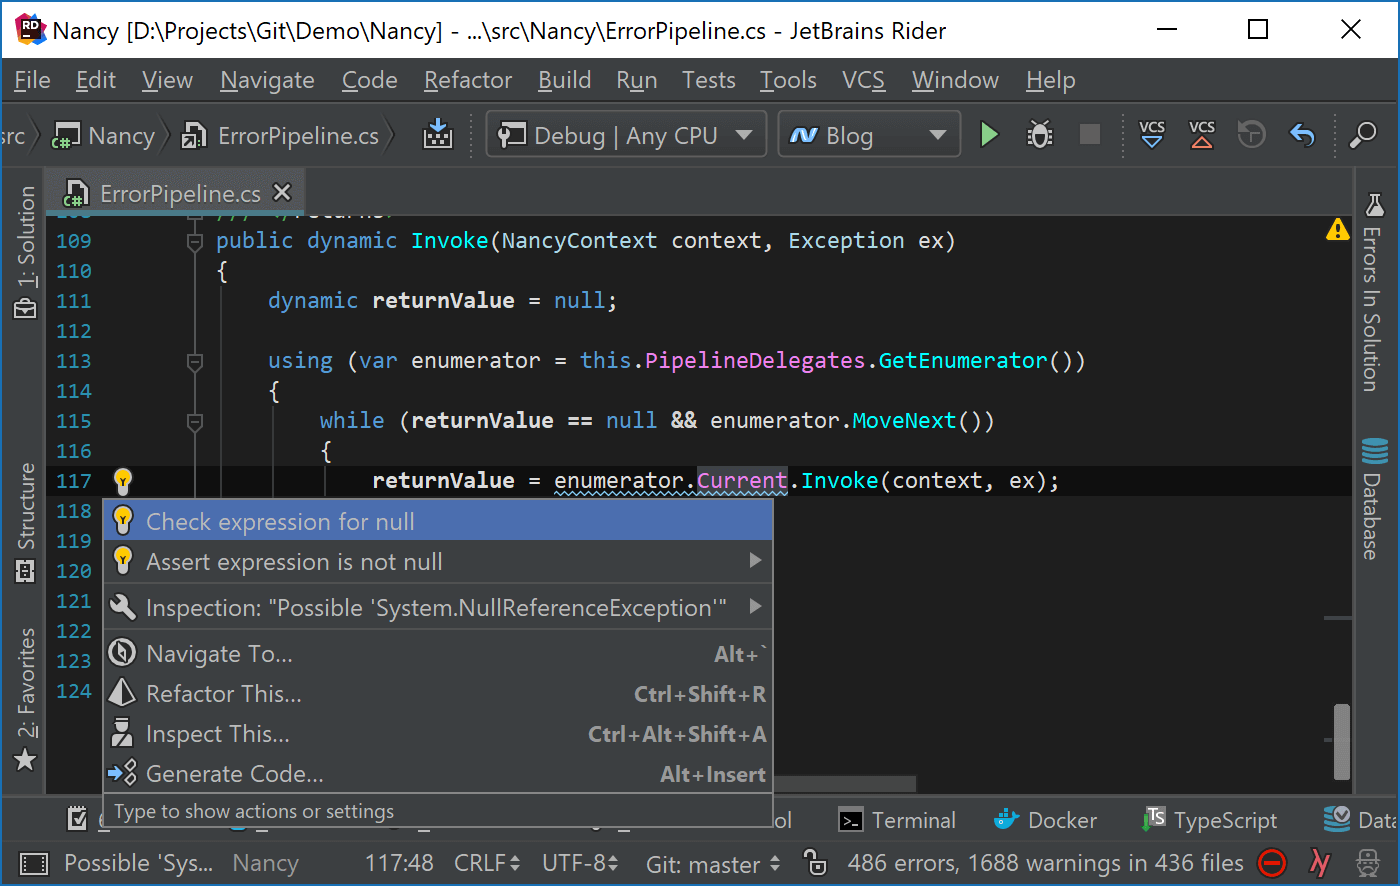The image size is (1400, 886).
Task: Click the blue Revert arrow icon
Action: coord(1302,134)
